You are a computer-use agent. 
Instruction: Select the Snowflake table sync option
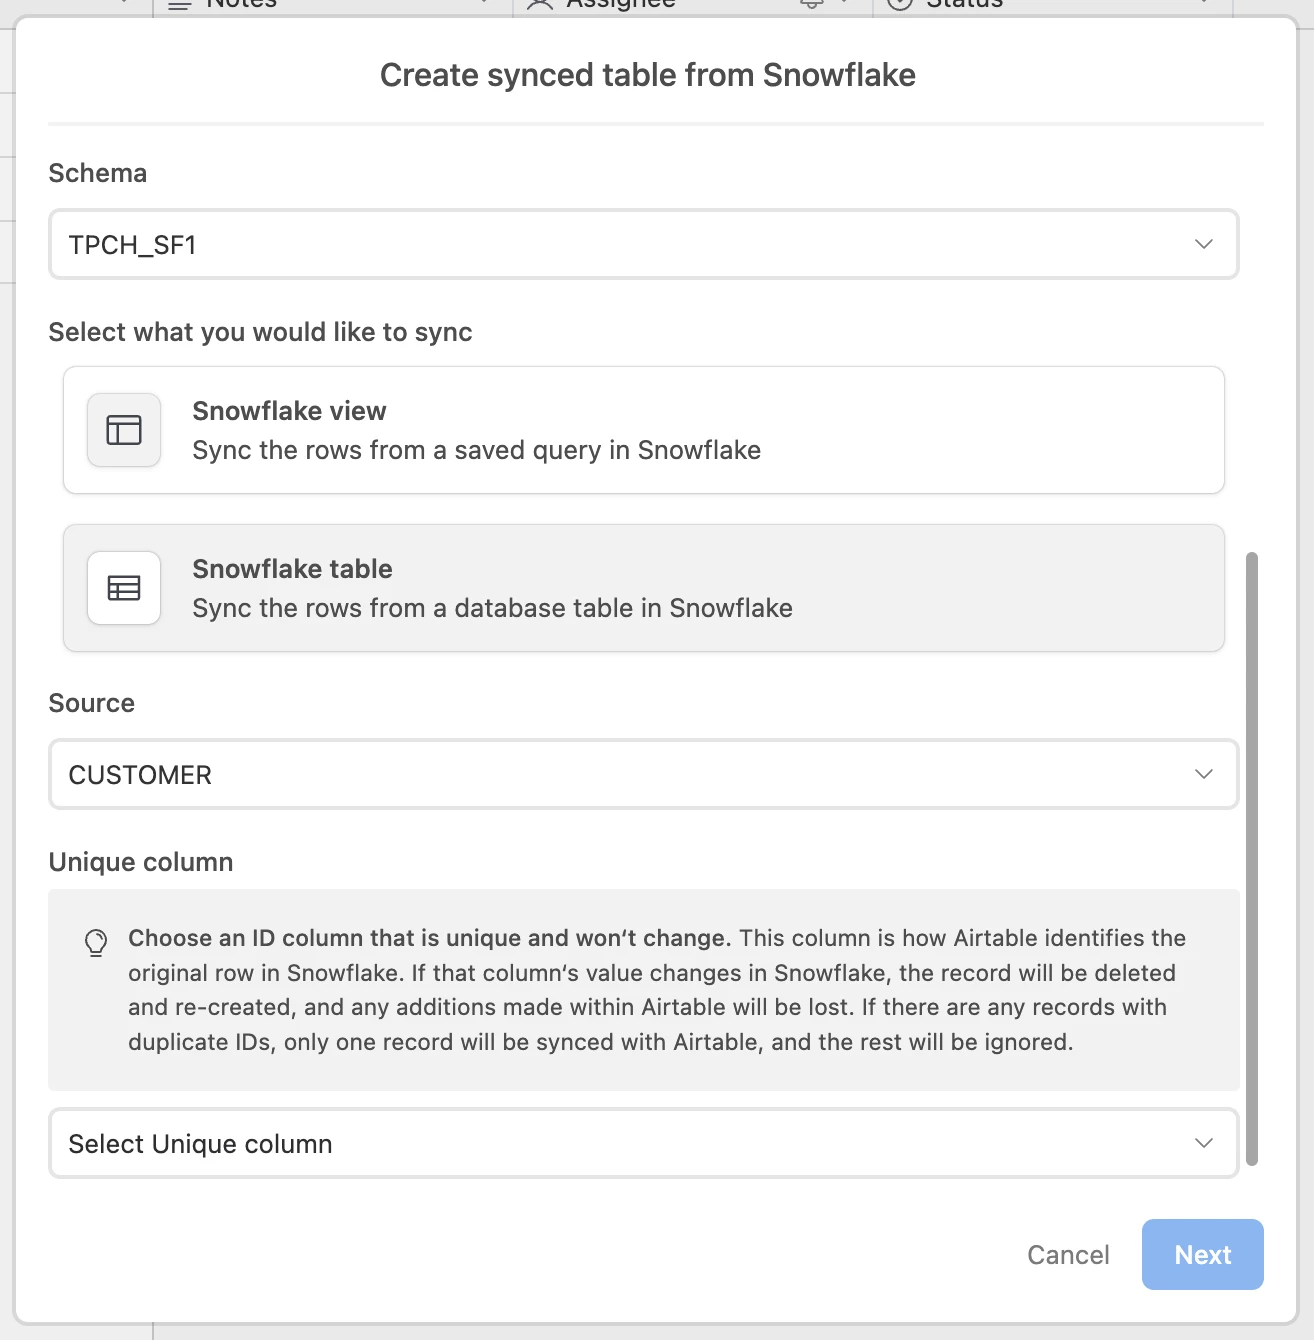(x=644, y=588)
